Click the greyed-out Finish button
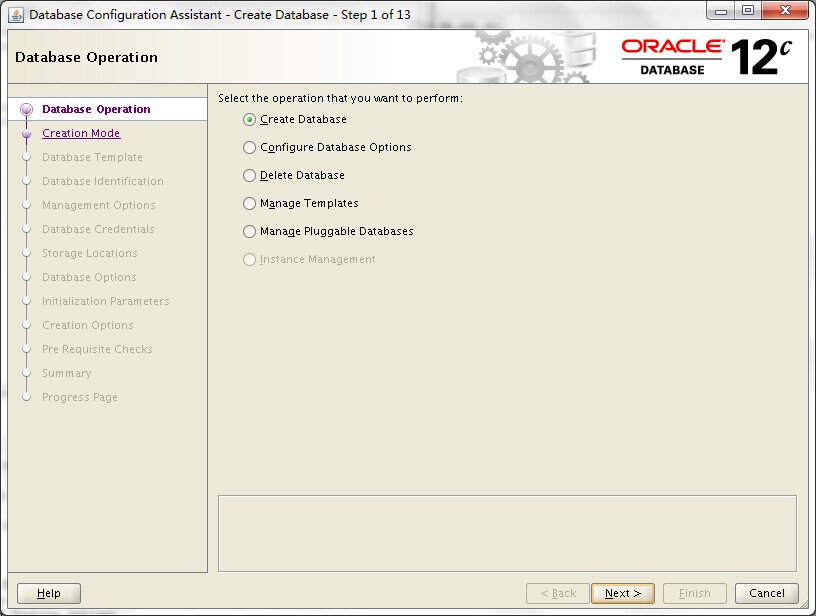816x616 pixels. 695,593
